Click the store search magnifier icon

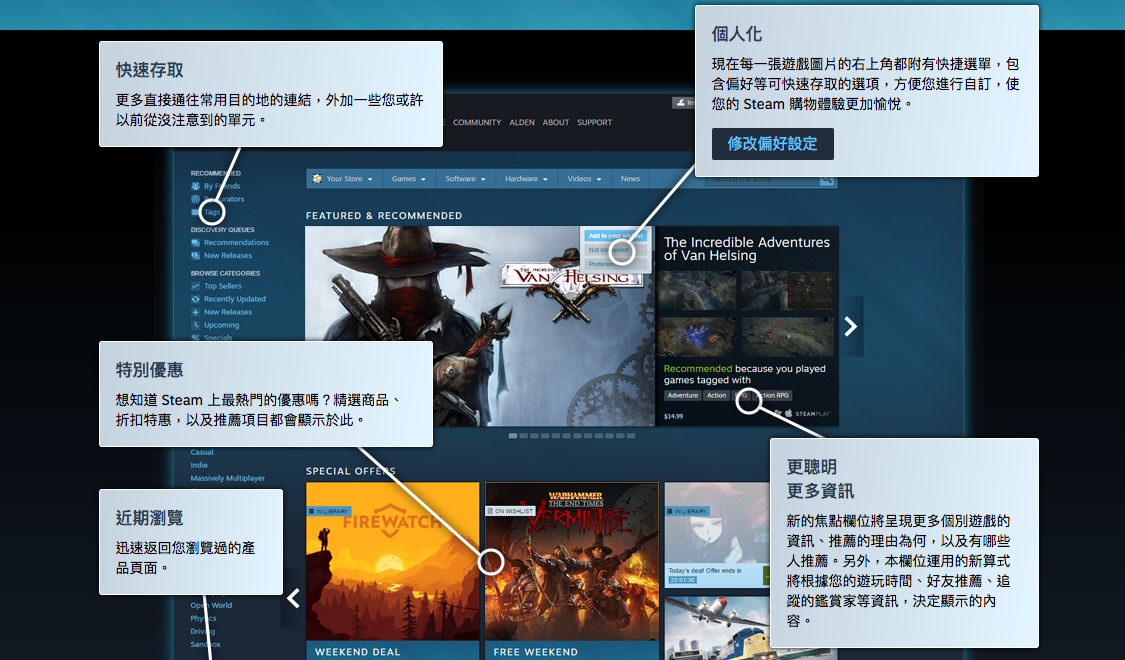pos(827,179)
